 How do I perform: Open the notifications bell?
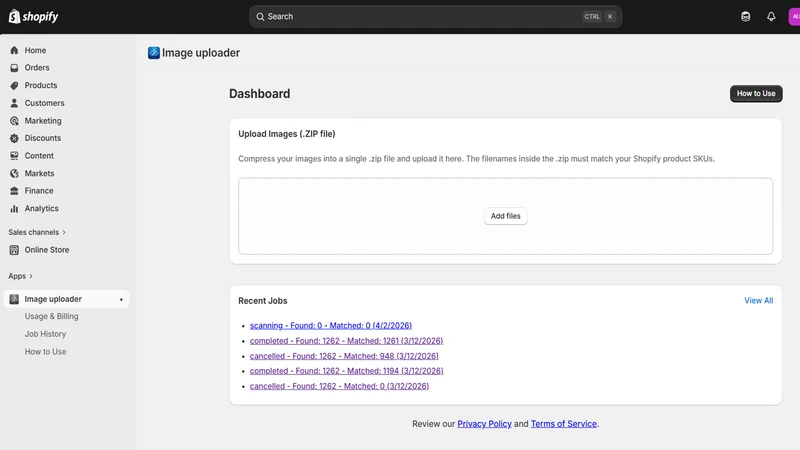[x=771, y=16]
